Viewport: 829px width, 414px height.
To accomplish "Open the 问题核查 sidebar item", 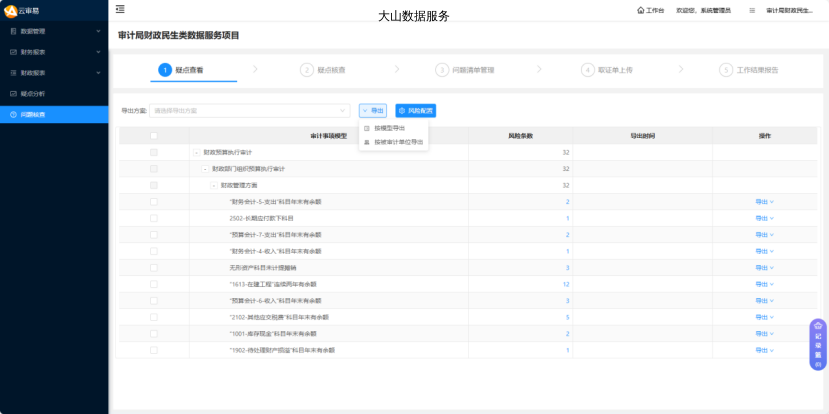I will click(x=33, y=114).
